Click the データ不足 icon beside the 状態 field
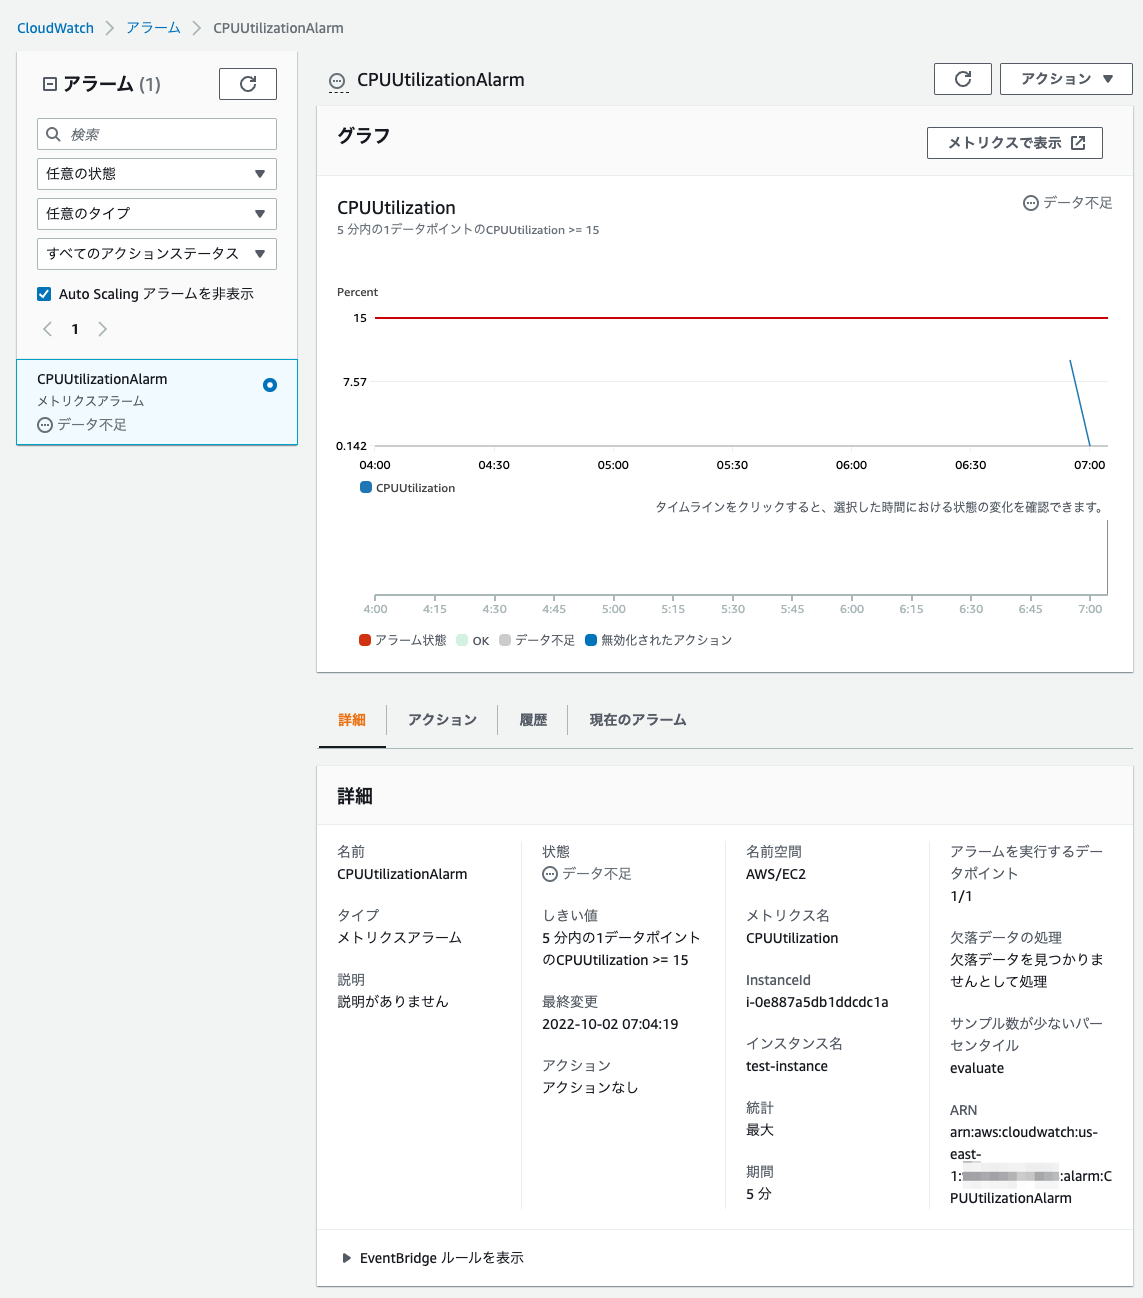The image size is (1143, 1298). tap(549, 873)
